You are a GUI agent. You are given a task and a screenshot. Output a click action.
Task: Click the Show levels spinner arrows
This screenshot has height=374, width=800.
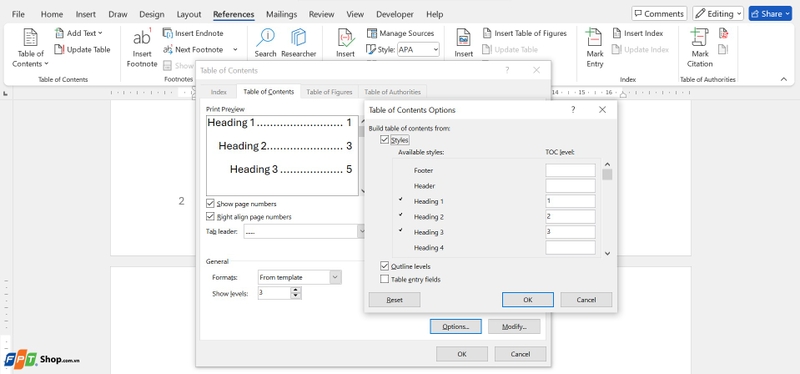[296, 293]
